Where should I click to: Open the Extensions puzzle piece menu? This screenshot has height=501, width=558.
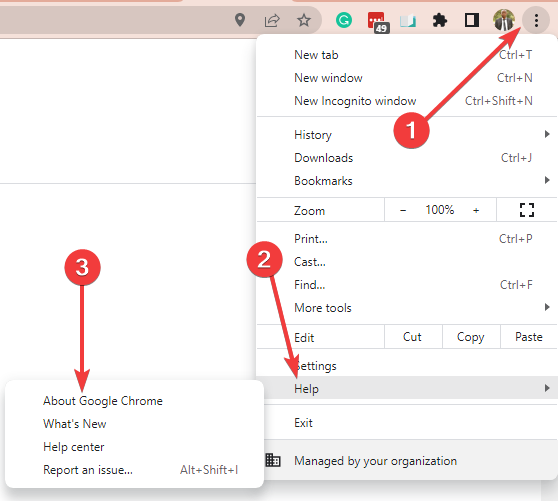[440, 20]
